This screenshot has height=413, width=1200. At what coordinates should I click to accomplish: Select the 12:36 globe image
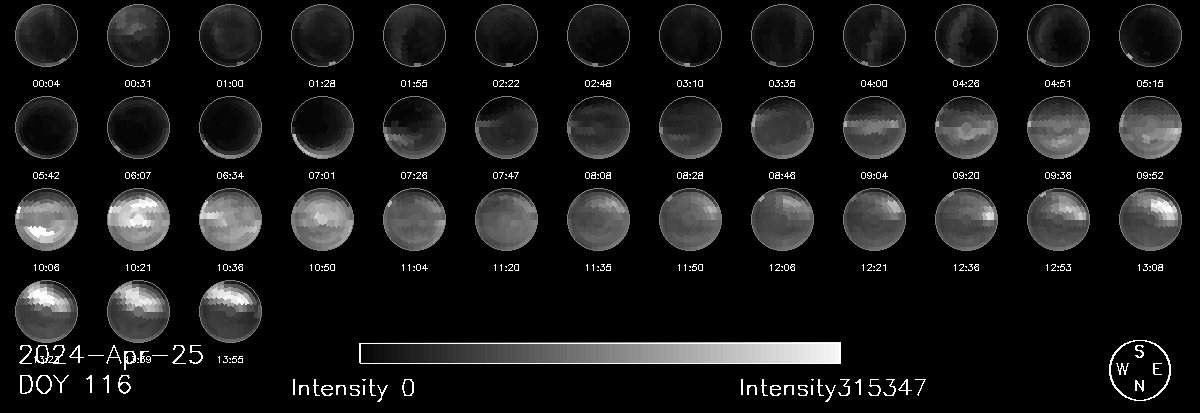[x=966, y=220]
